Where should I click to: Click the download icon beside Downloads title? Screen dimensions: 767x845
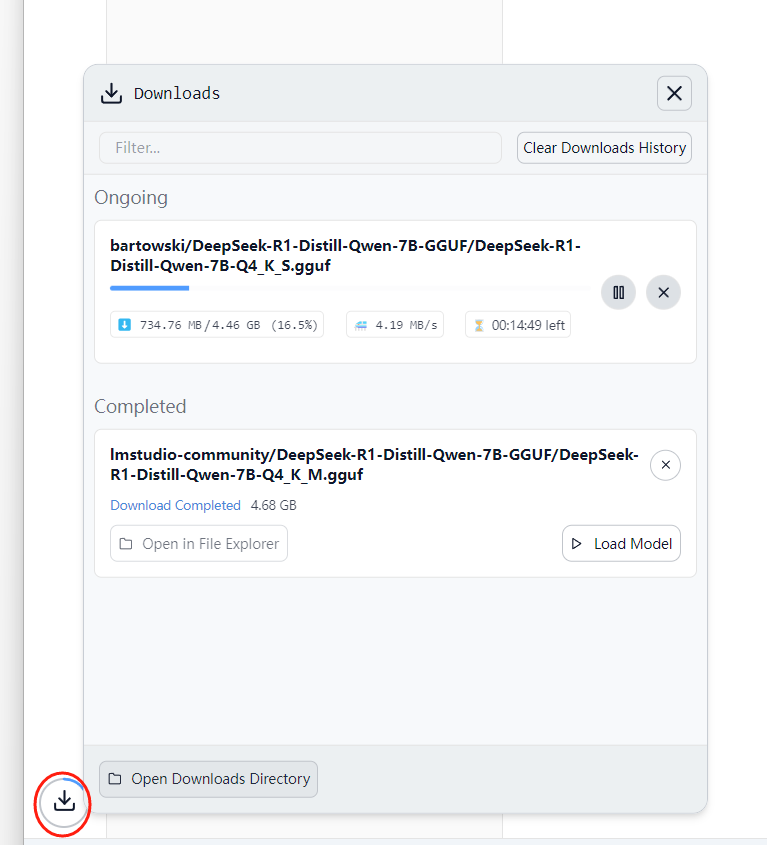(x=112, y=94)
